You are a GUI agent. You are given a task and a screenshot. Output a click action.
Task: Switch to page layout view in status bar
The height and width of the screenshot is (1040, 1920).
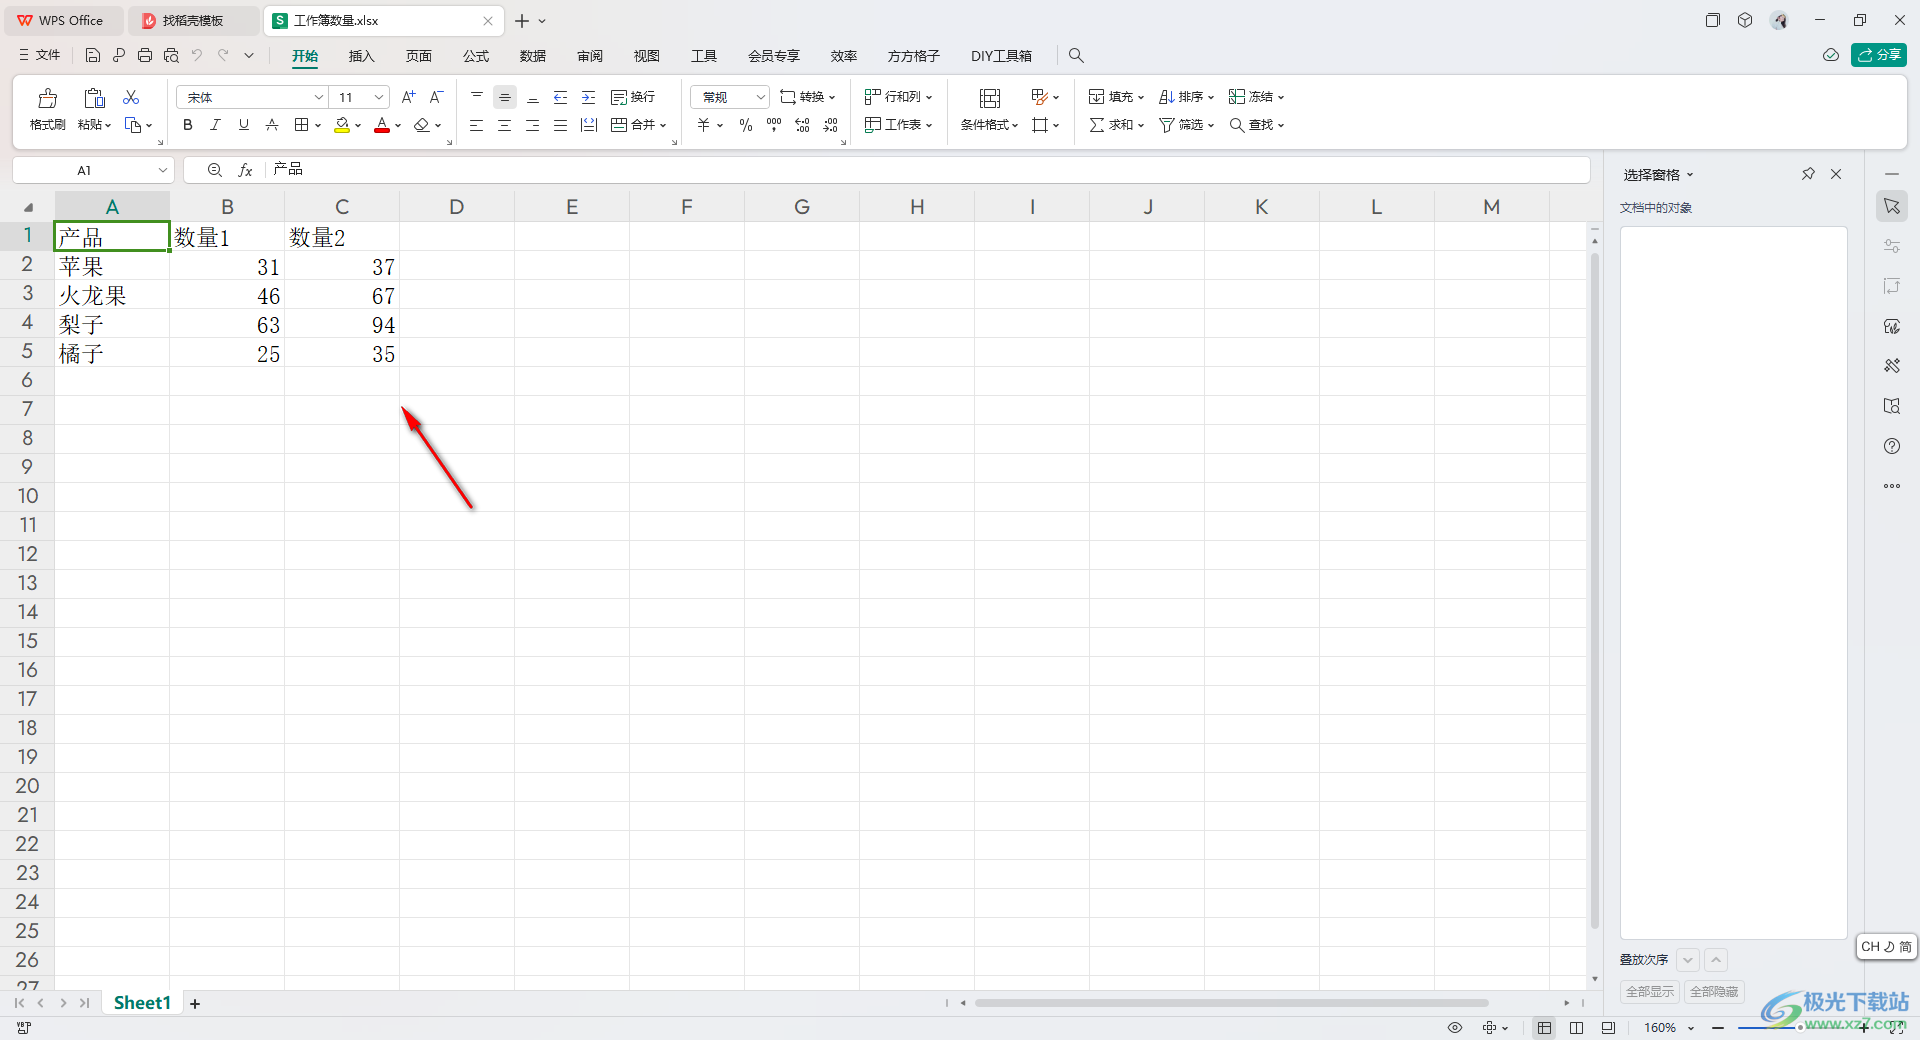coord(1577,1028)
